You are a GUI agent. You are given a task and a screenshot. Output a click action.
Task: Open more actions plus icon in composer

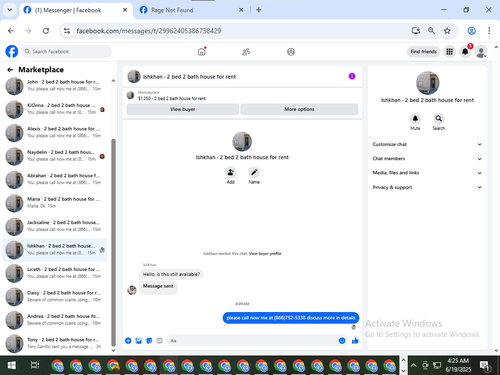[128, 340]
